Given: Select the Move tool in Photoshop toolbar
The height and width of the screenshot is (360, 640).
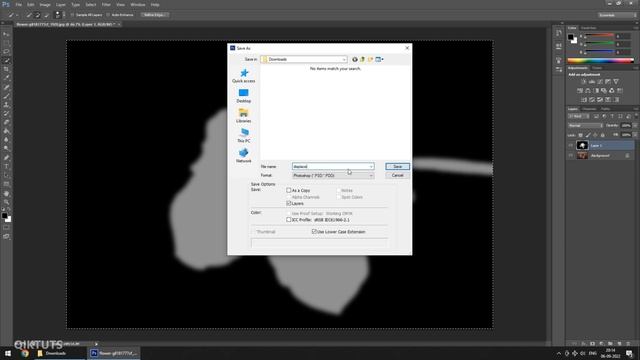Looking at the screenshot, I should pyautogui.click(x=6, y=34).
